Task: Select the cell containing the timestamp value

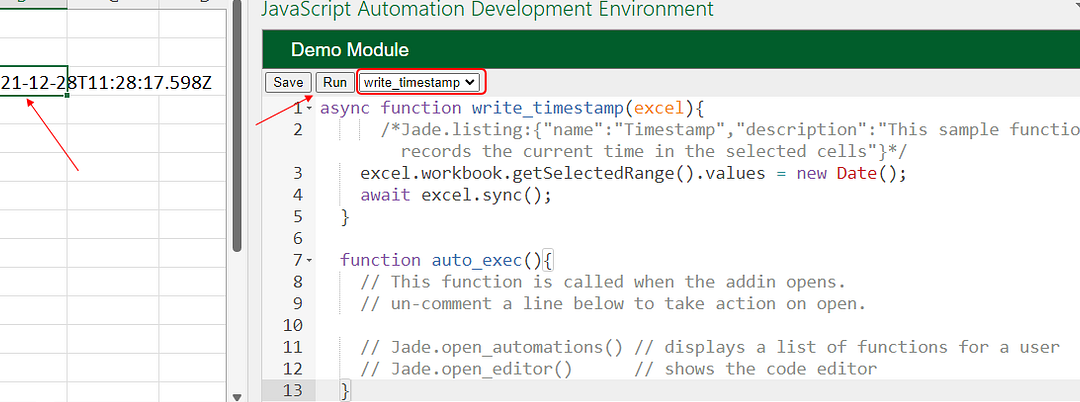Action: click(33, 81)
